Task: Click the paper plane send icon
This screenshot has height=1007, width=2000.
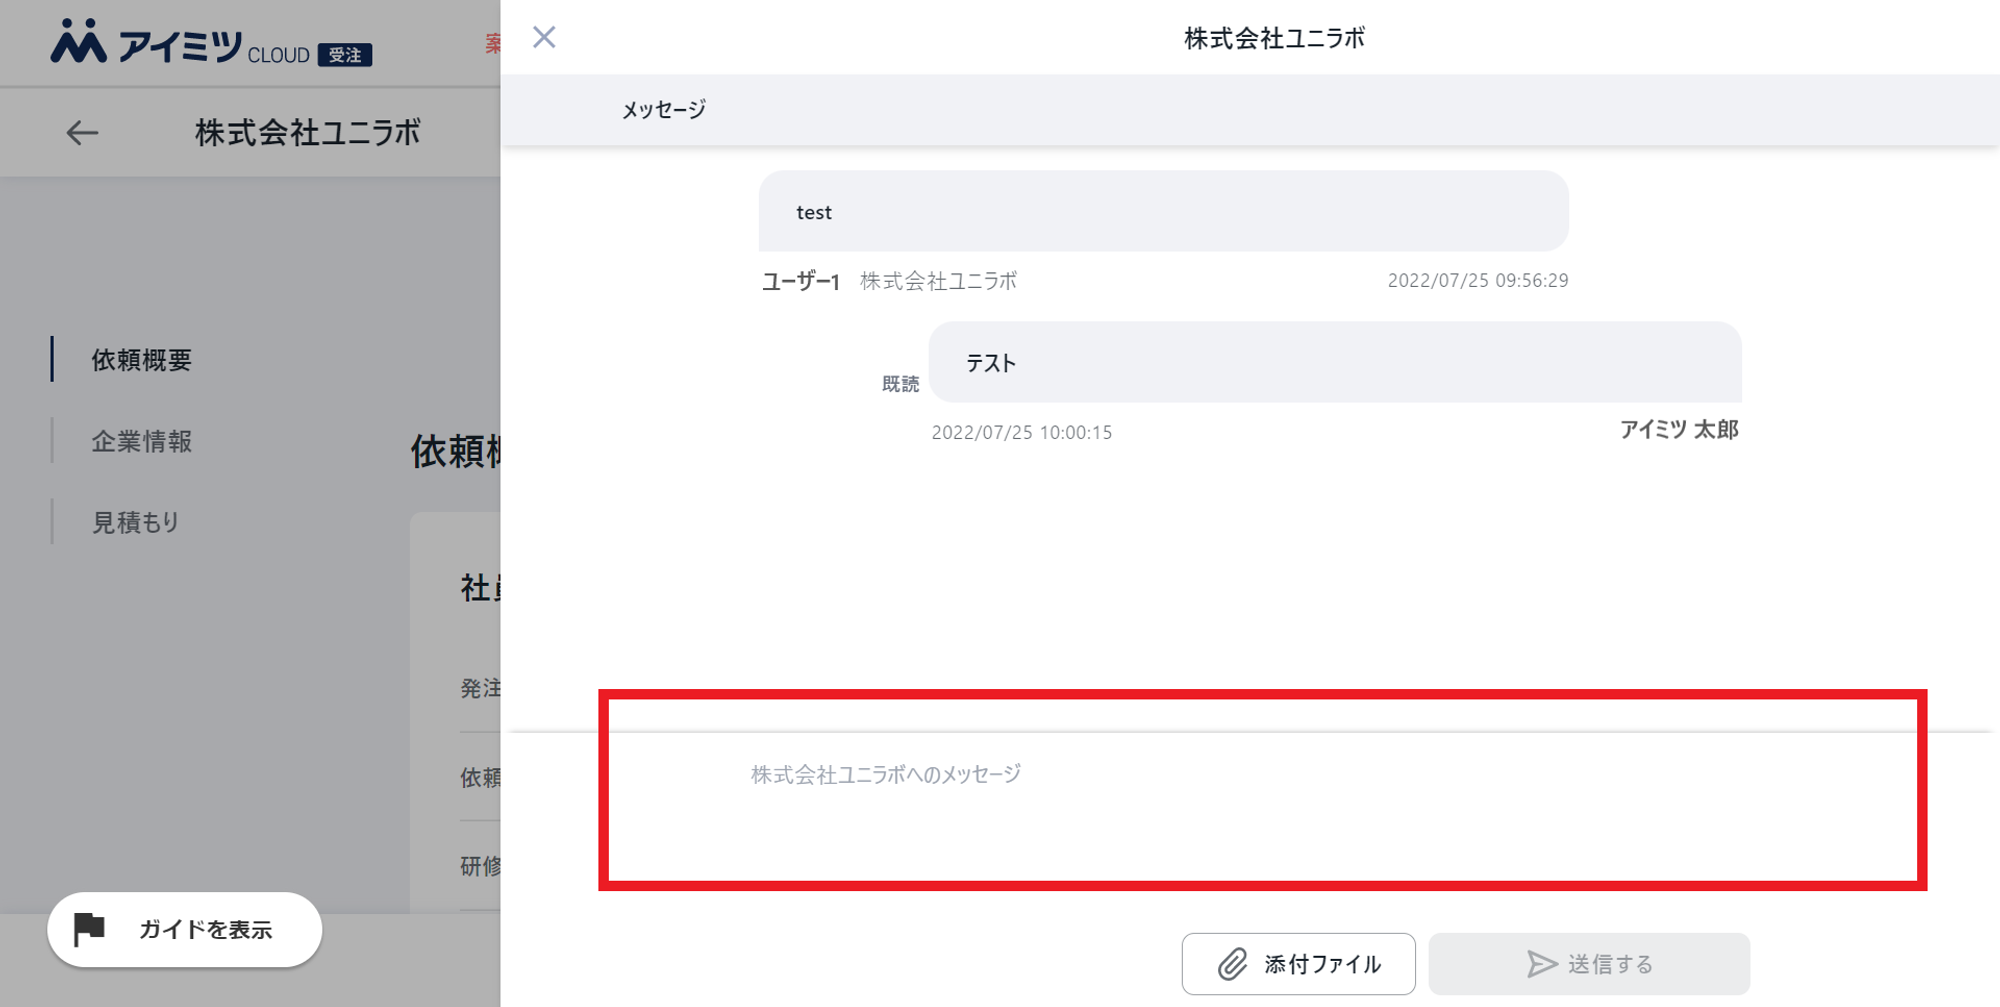Action: 1542,964
